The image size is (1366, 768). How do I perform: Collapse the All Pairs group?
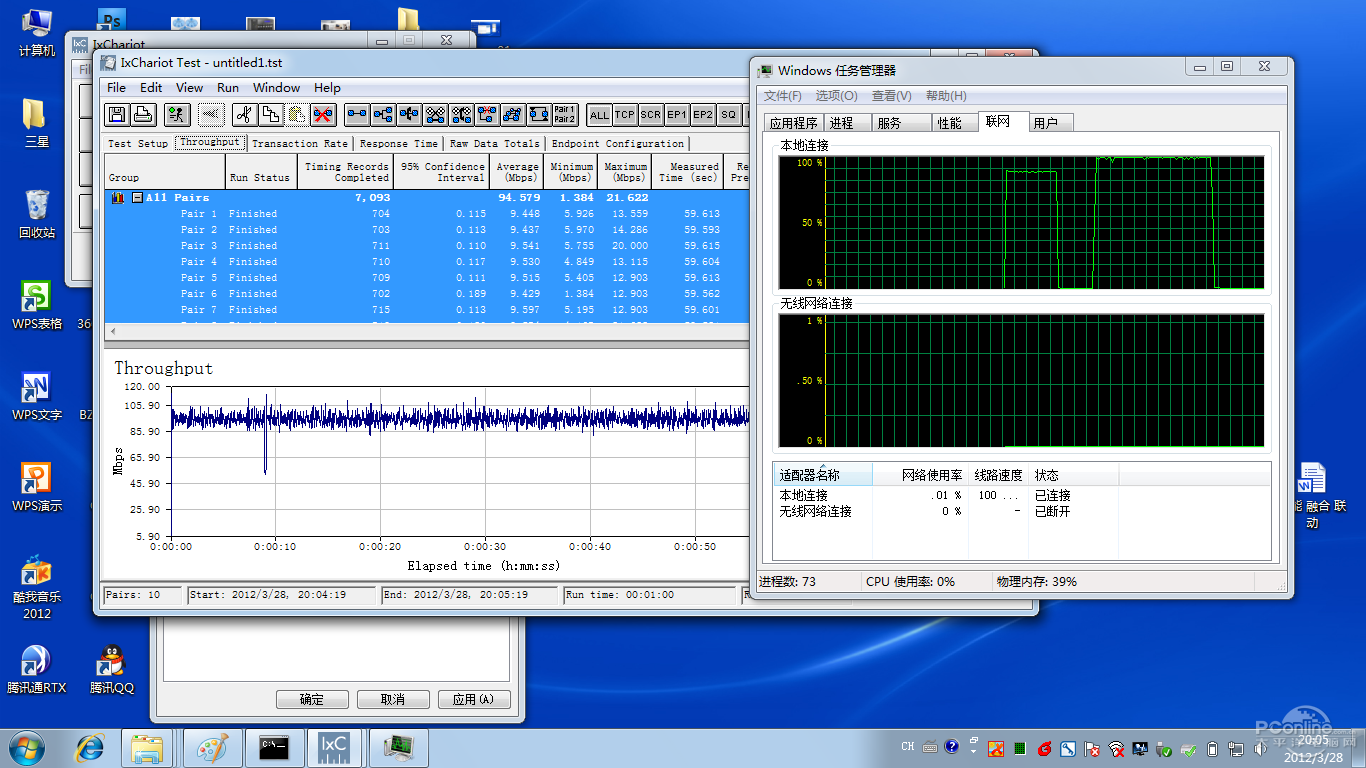click(x=137, y=198)
